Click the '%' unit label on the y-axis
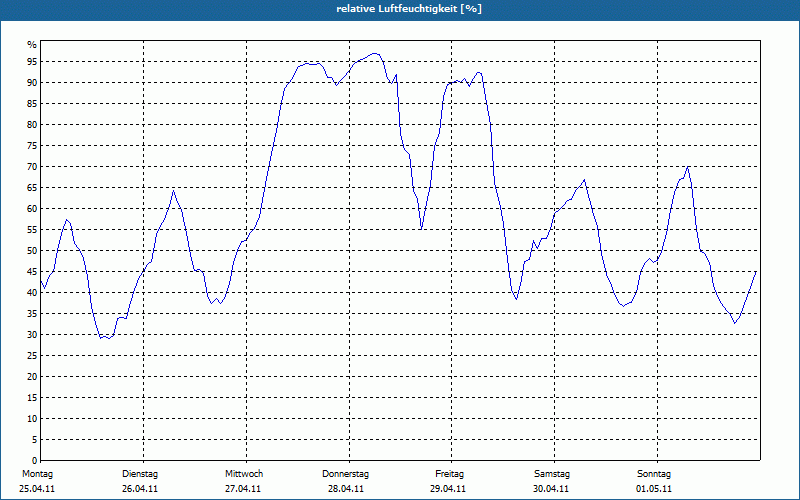Screen dimensions: 800x500 coord(32,45)
